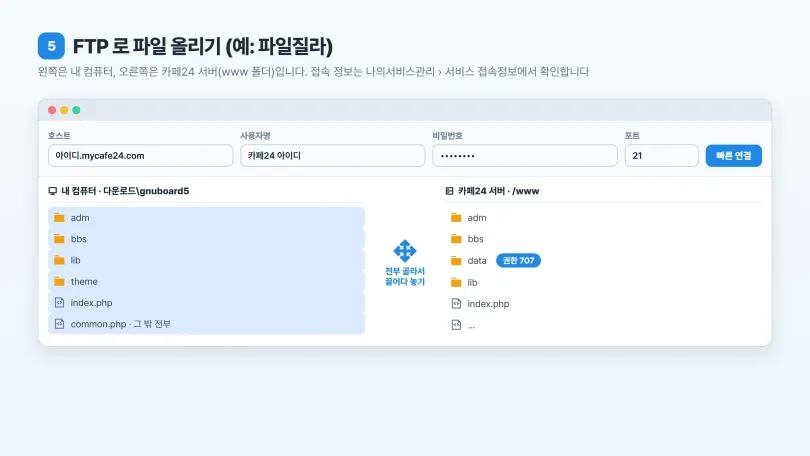
Task: Select 'lib' folder name on server pane
Action: tap(472, 282)
